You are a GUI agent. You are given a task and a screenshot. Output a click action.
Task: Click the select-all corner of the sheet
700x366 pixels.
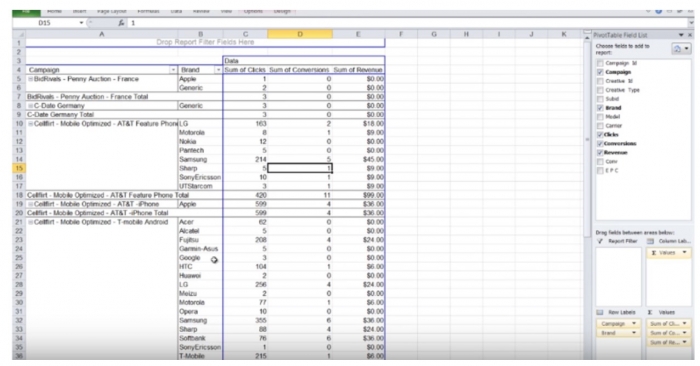coord(19,34)
